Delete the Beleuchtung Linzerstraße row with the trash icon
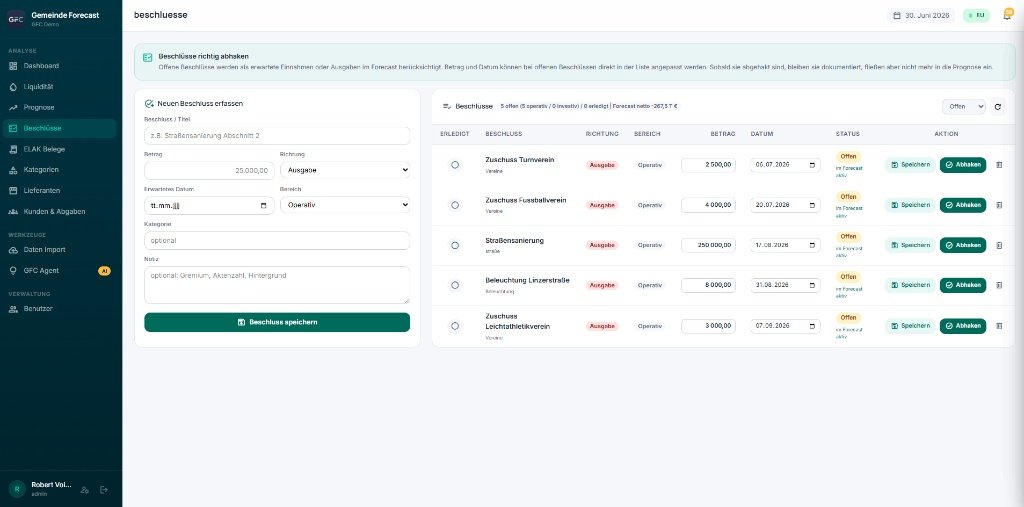This screenshot has width=1024, height=507. point(999,286)
